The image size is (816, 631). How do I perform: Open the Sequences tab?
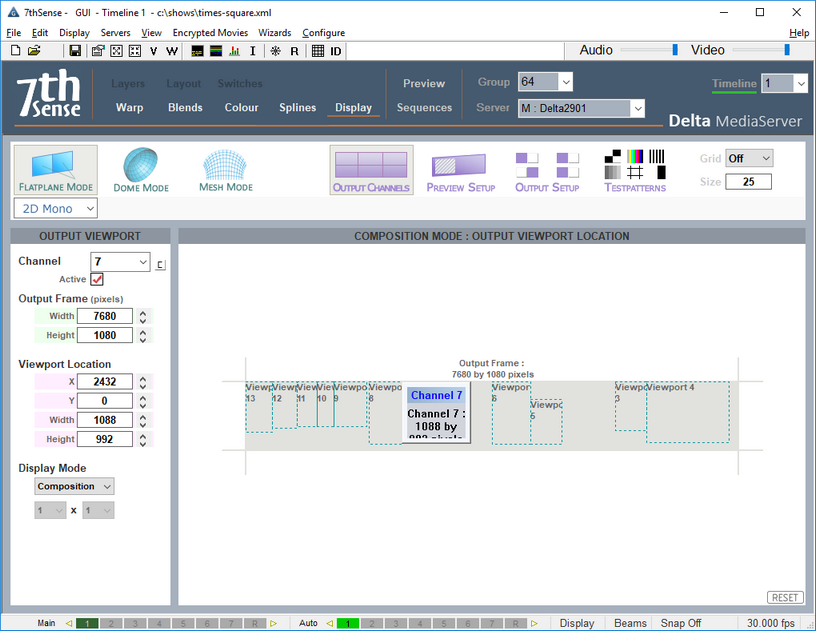424,108
